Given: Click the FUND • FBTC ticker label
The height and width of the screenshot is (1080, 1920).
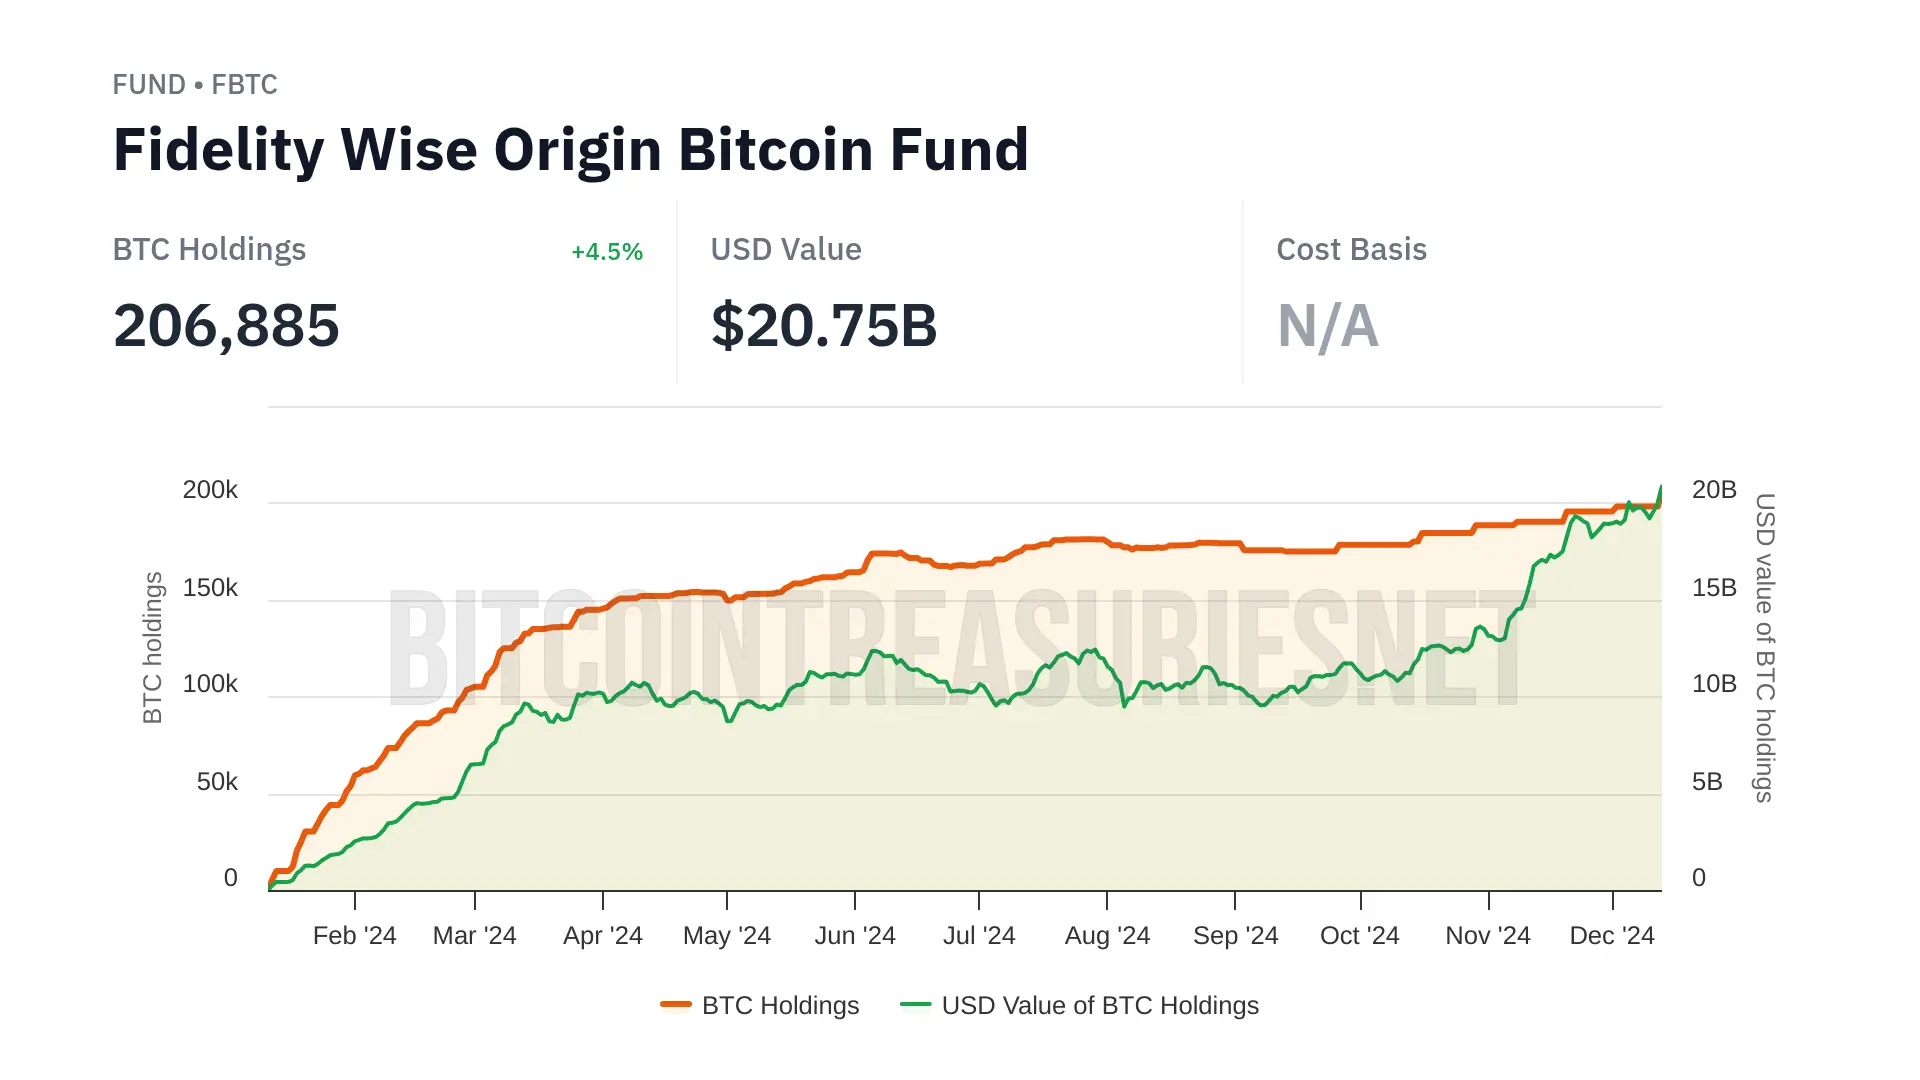Looking at the screenshot, I should tap(195, 85).
